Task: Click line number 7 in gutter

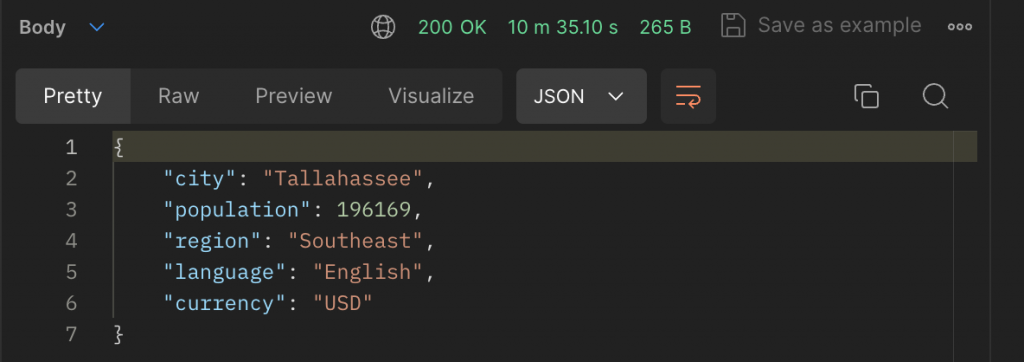Action: [71, 335]
